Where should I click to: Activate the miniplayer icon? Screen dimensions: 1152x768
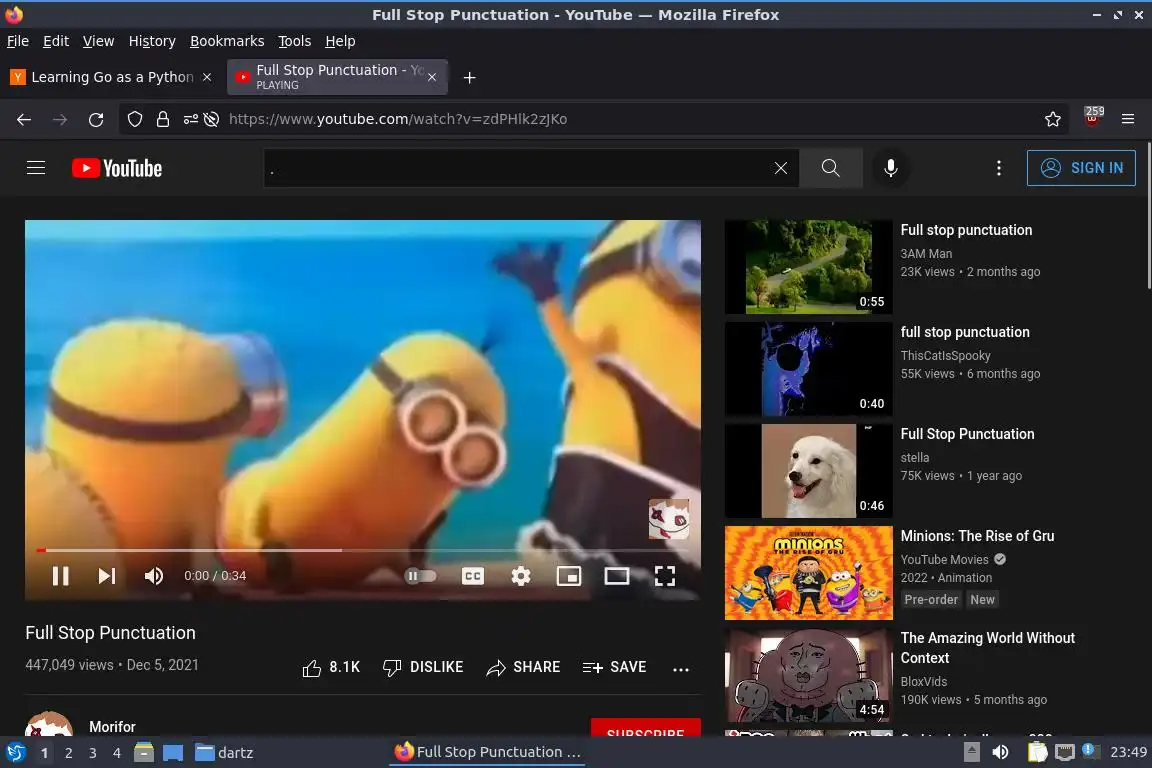(x=569, y=576)
